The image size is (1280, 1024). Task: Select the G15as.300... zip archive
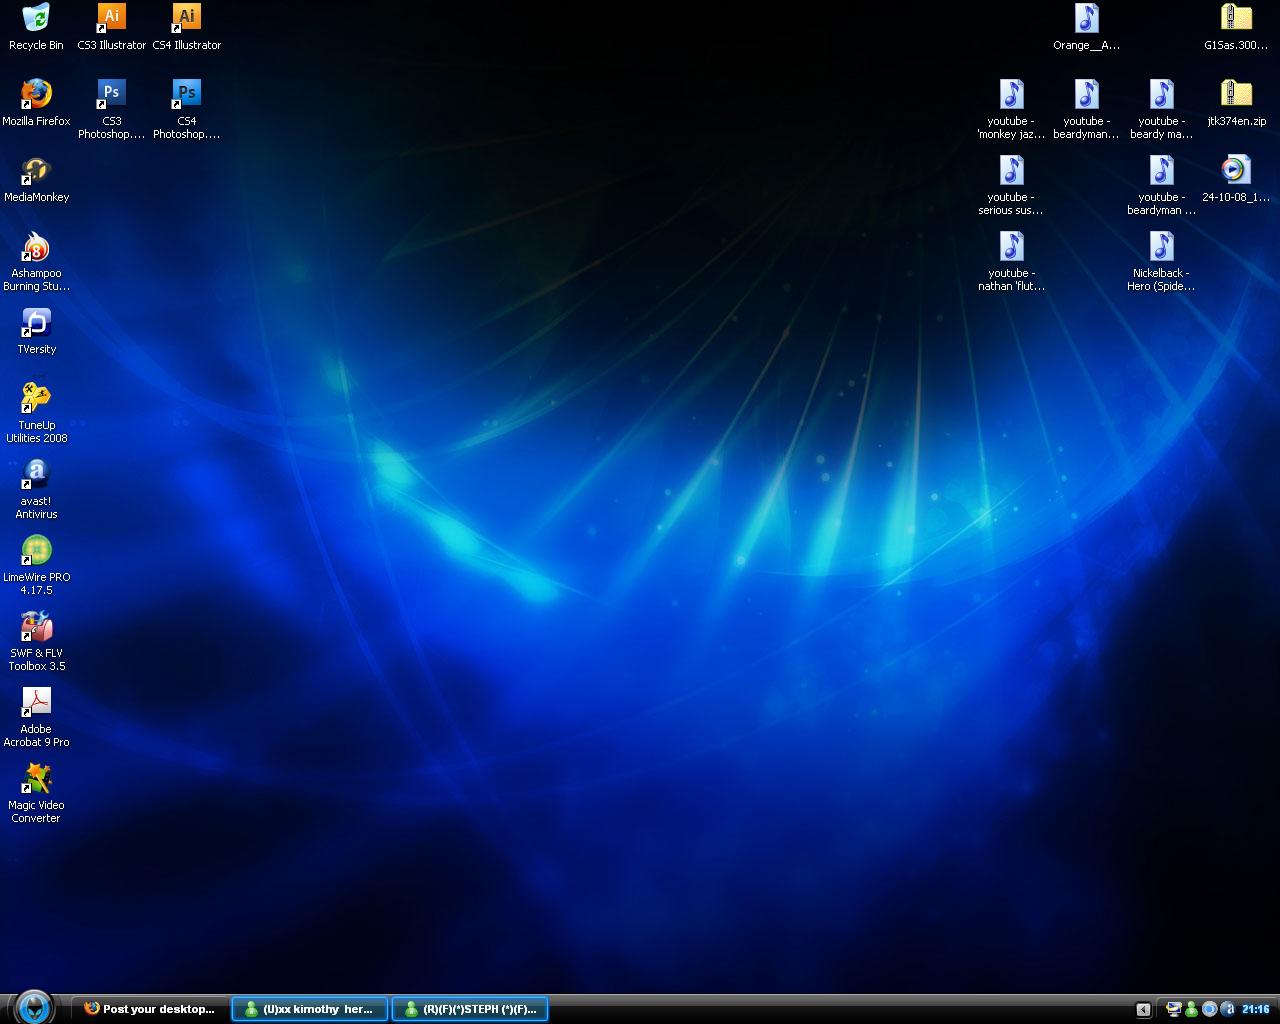pyautogui.click(x=1236, y=27)
